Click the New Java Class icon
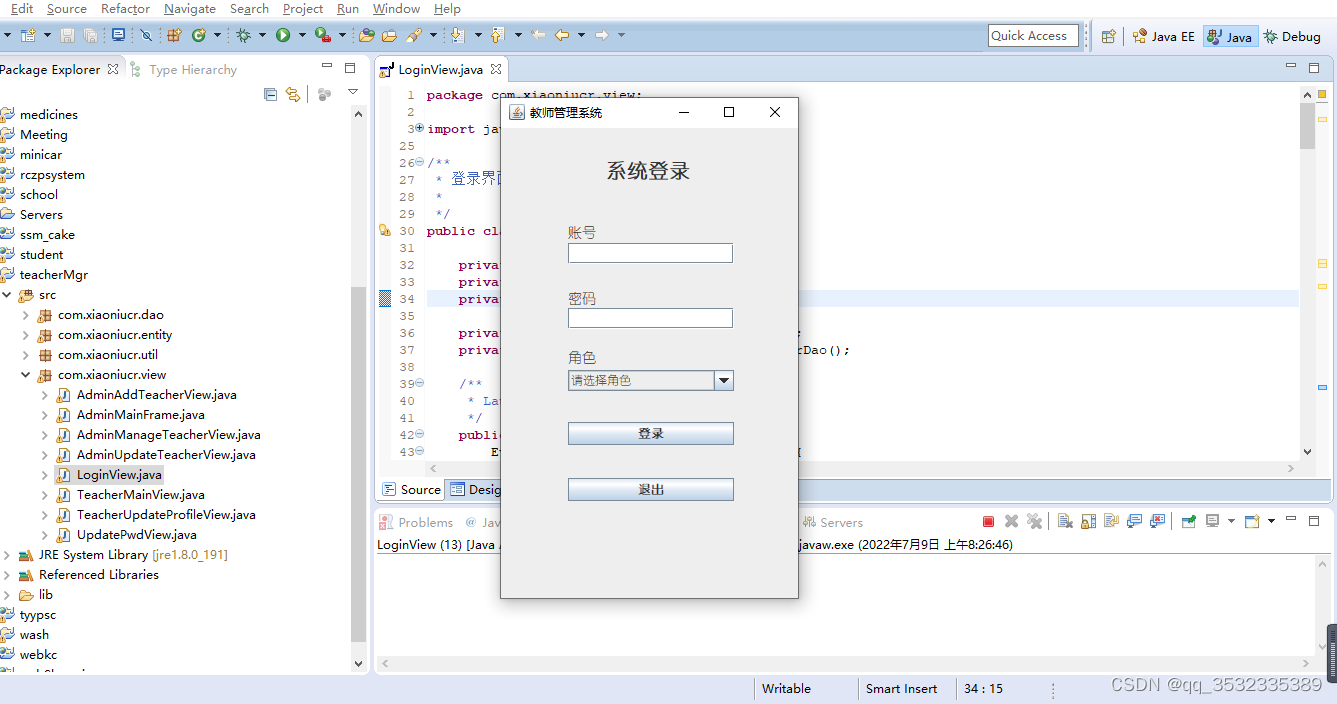This screenshot has height=704, width=1337. pos(198,36)
